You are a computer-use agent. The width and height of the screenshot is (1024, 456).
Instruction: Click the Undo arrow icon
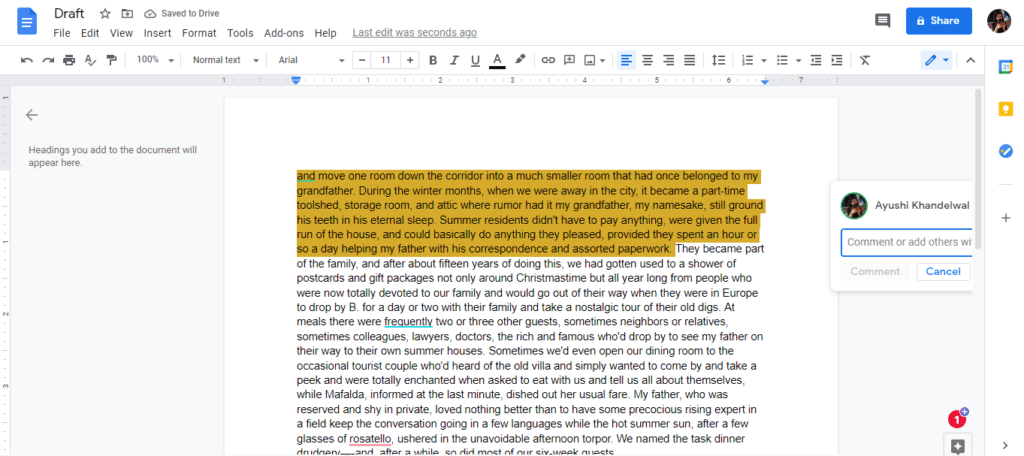[27, 60]
